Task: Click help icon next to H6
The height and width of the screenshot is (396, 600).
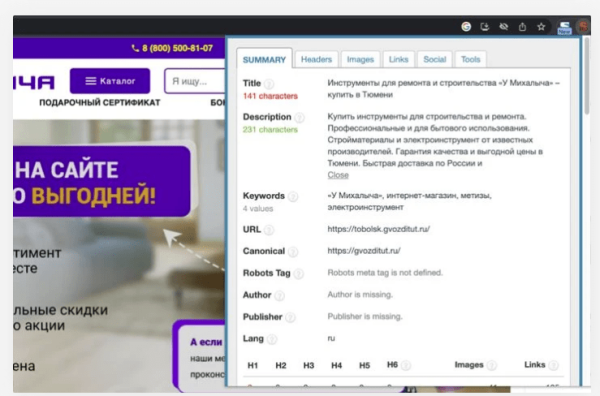Action: tap(406, 365)
